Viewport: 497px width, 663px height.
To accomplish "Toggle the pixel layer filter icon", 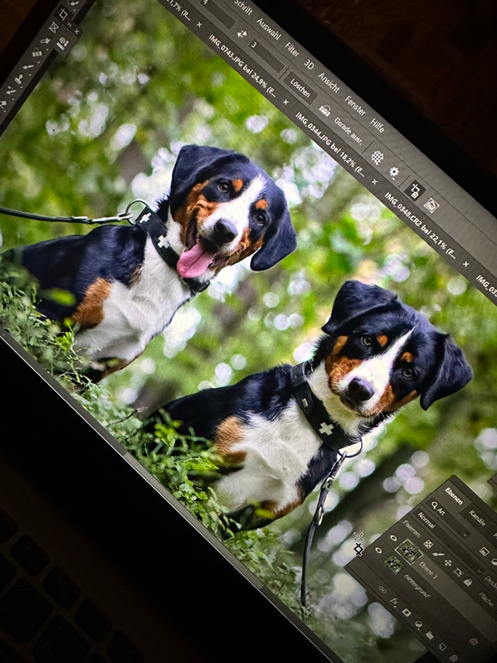I will tap(483, 551).
